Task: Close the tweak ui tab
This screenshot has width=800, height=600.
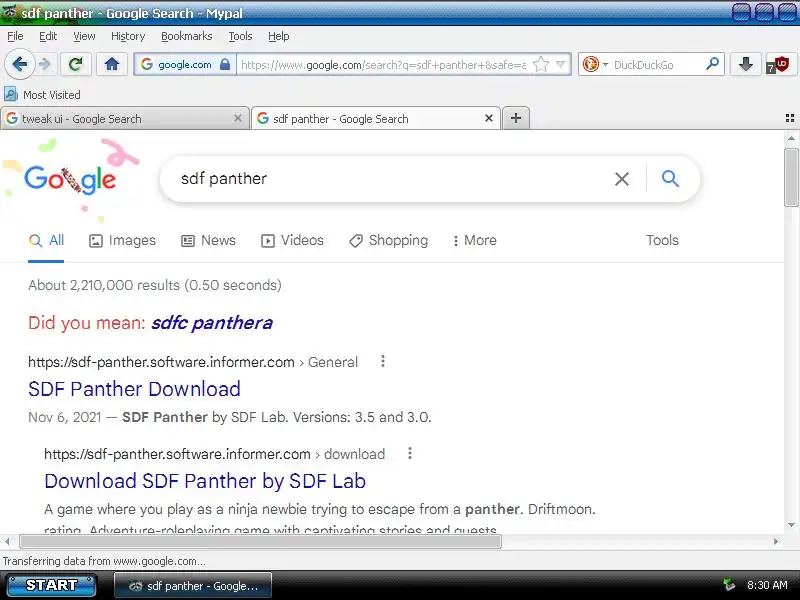Action: [237, 118]
